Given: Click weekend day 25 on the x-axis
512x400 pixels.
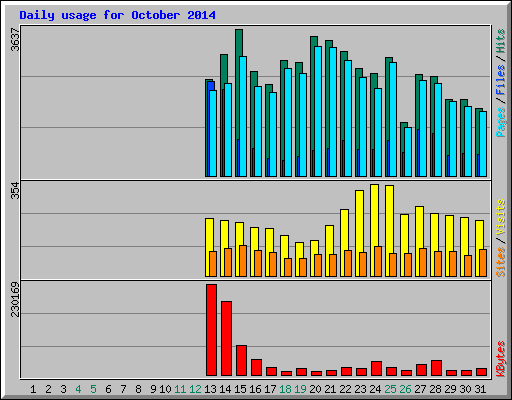Looking at the screenshot, I should (x=390, y=389).
